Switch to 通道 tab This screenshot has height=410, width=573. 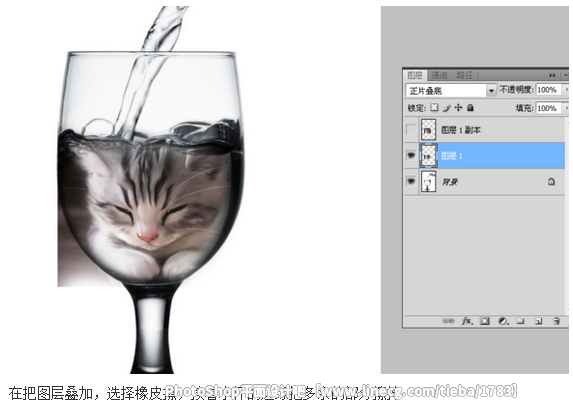pyautogui.click(x=439, y=75)
